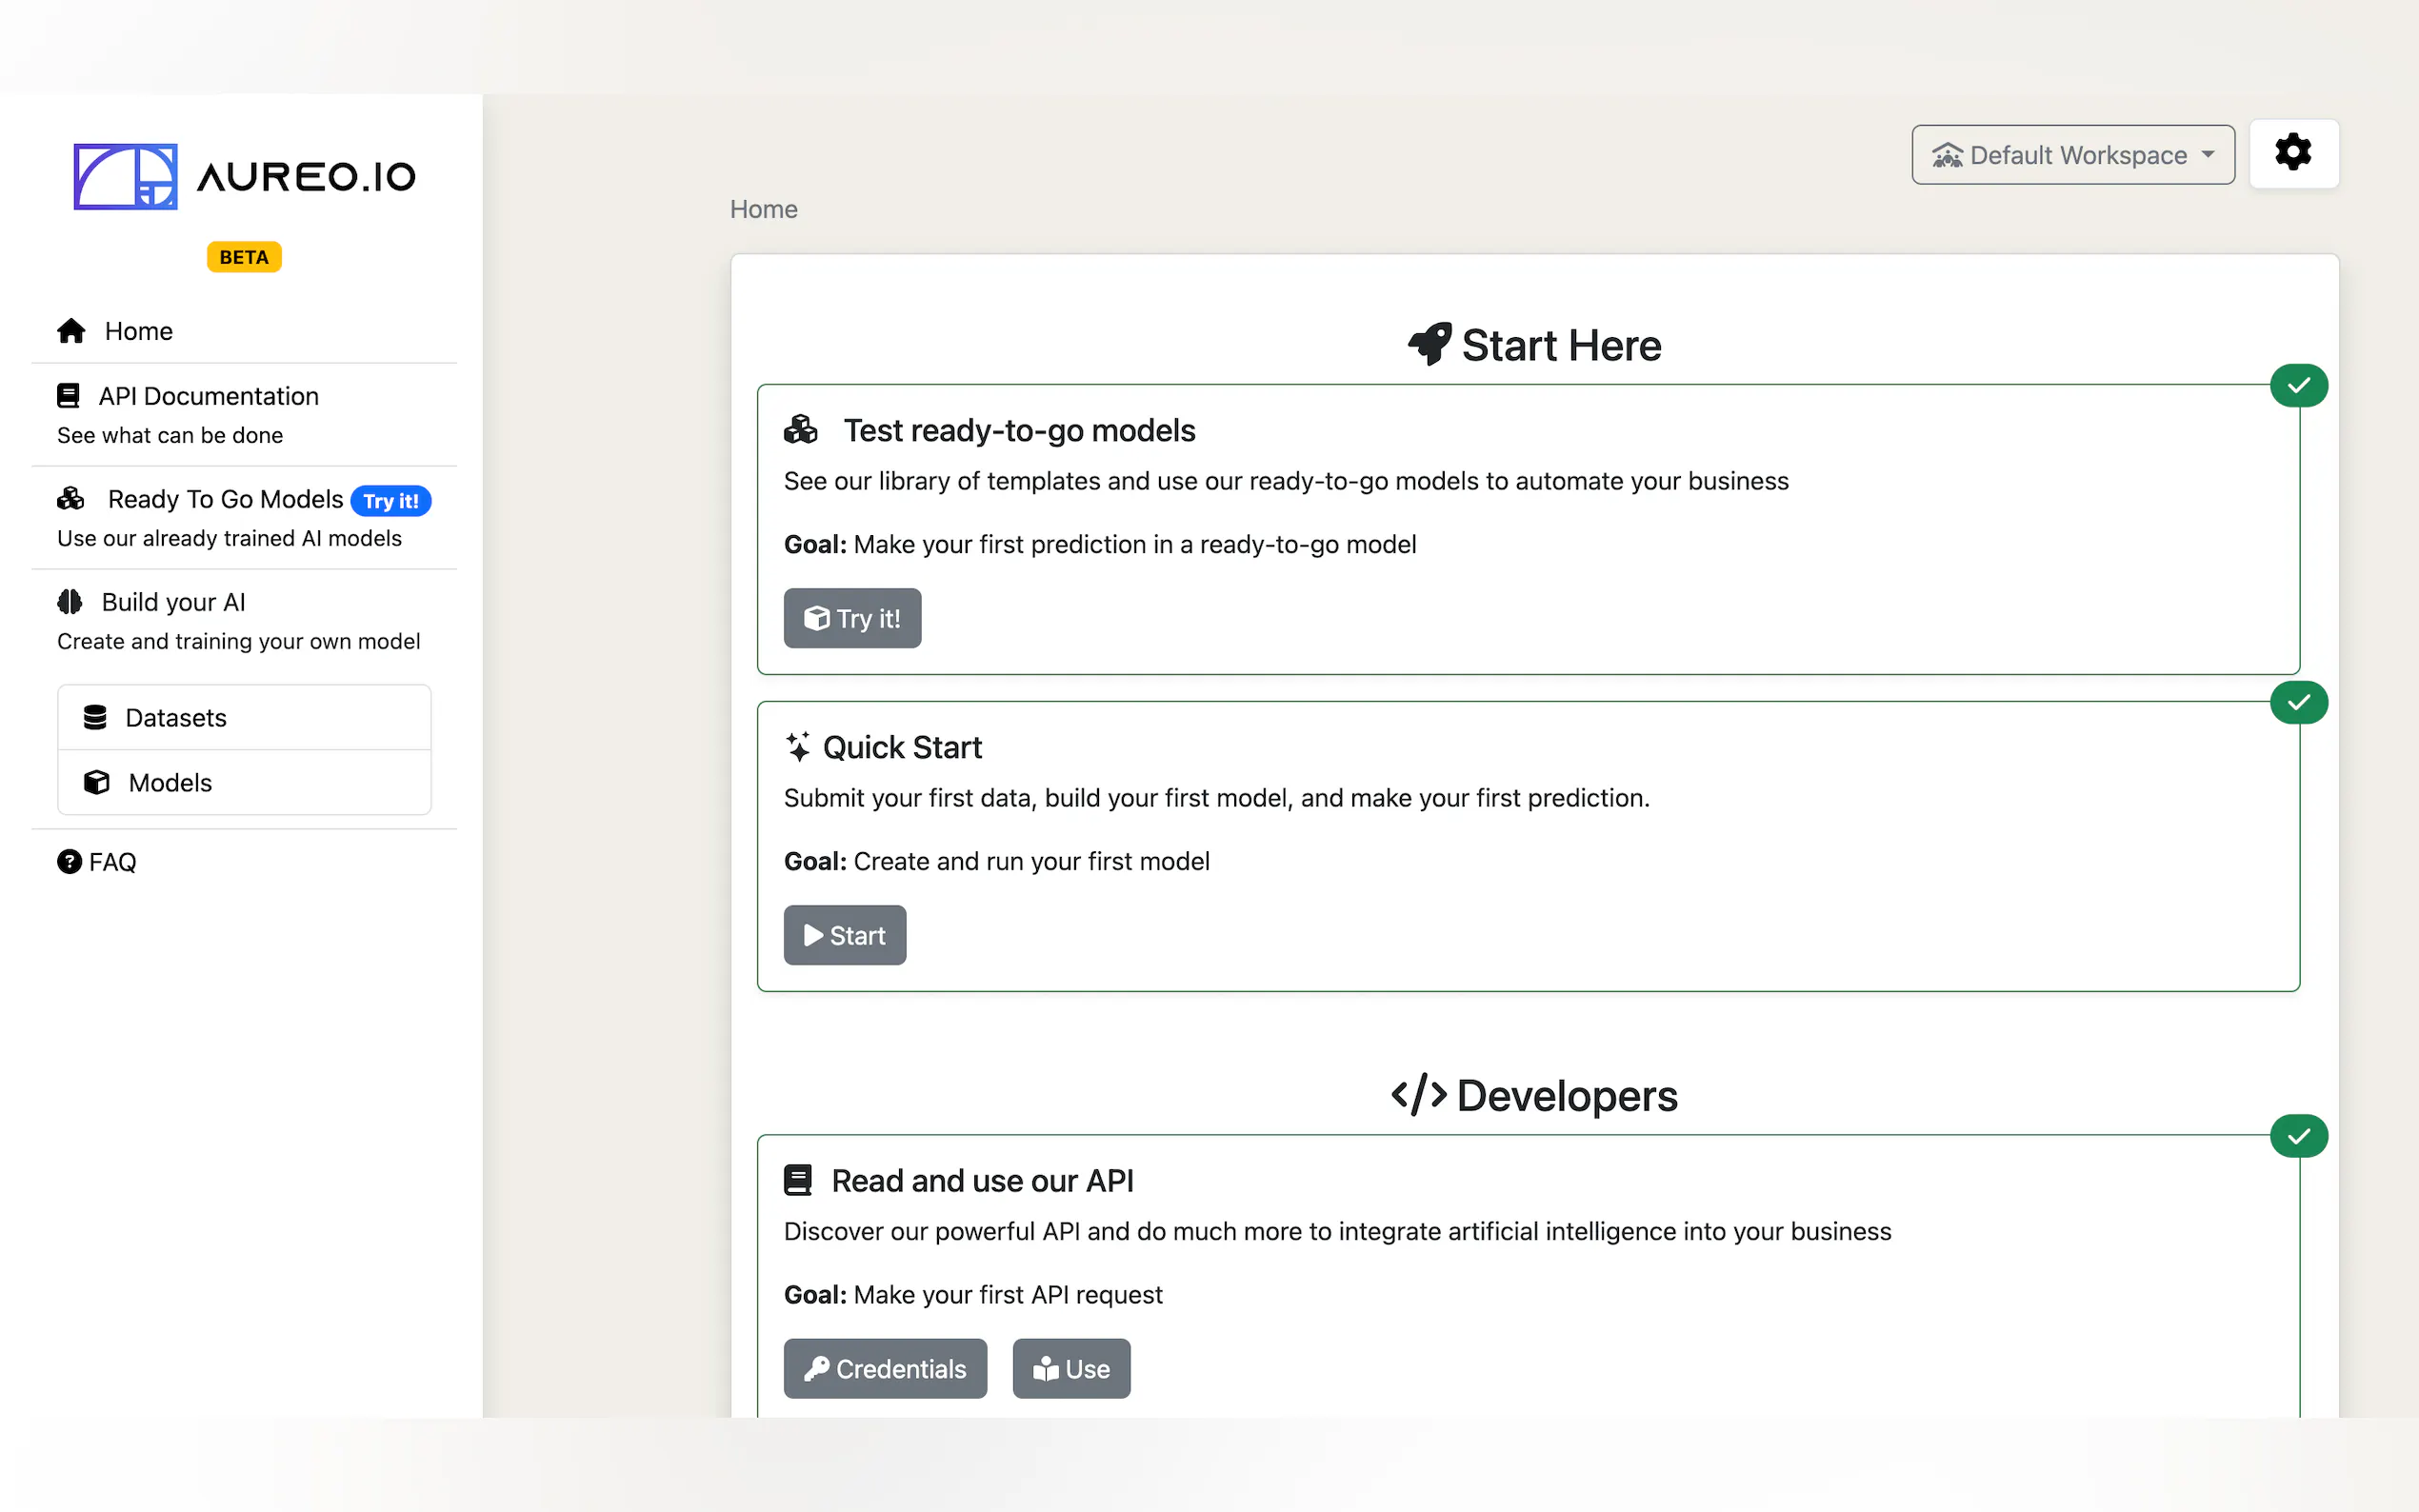Viewport: 2419px width, 1512px height.
Task: Click the FAQ question mark icon
Action: point(69,862)
